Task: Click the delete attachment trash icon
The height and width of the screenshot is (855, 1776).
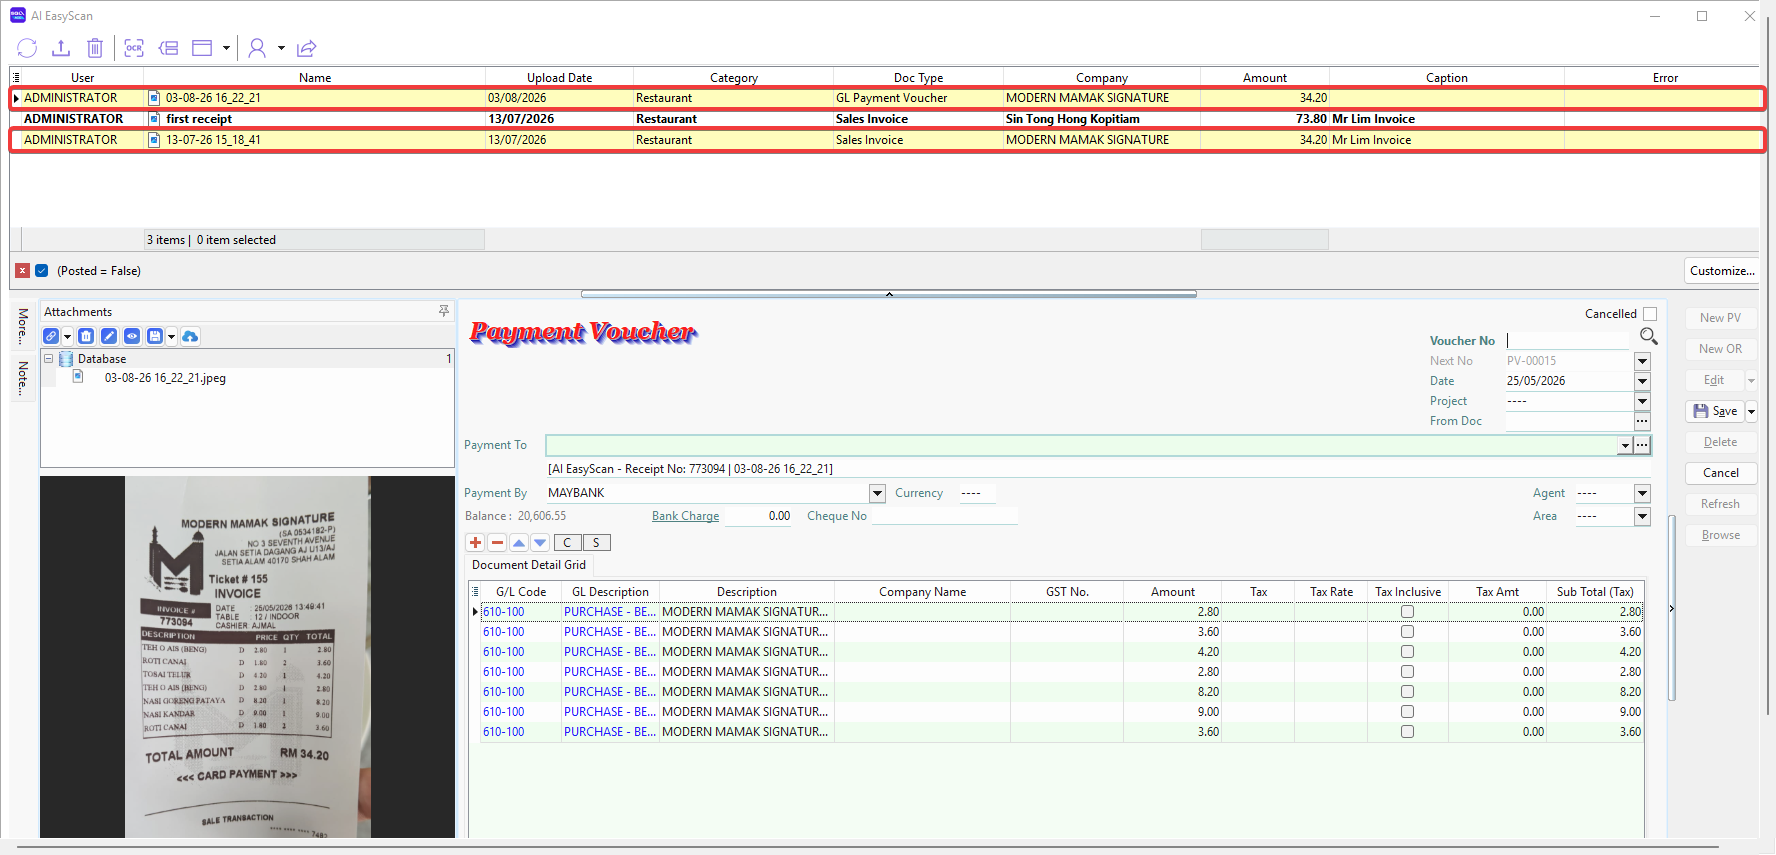Action: (86, 336)
